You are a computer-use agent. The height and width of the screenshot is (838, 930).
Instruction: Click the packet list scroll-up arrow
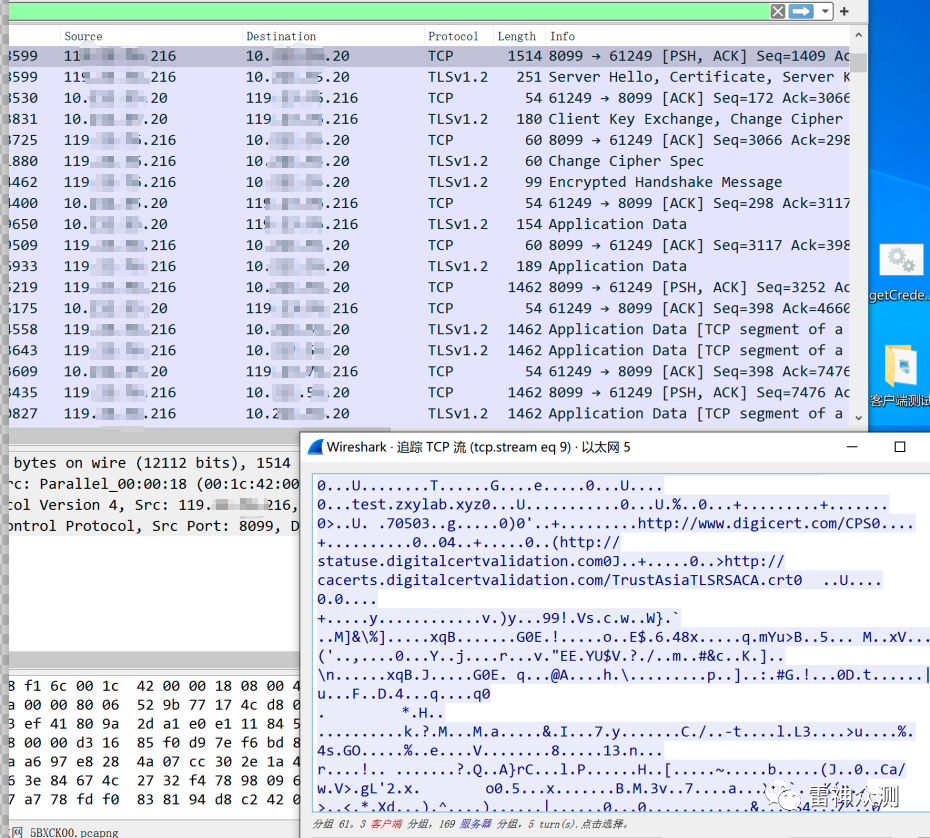tap(858, 36)
